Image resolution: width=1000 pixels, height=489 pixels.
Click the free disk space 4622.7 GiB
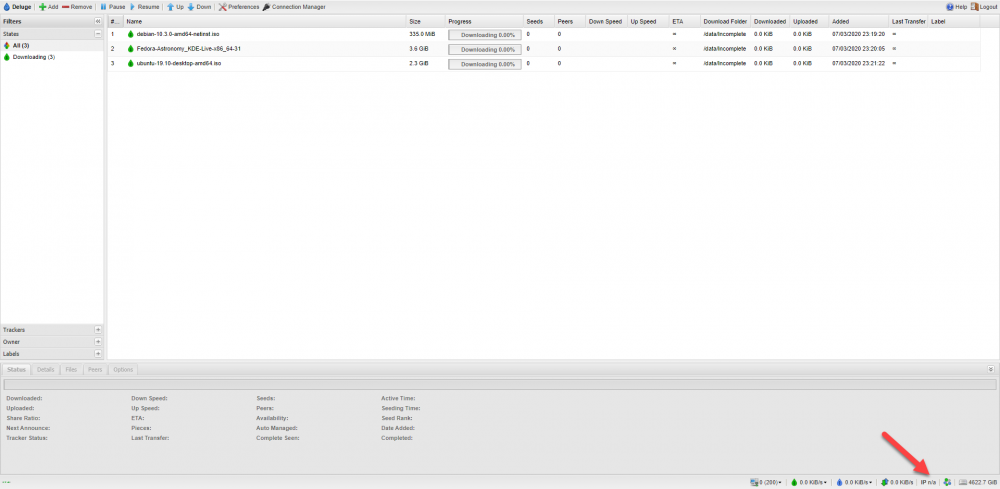(x=978, y=482)
